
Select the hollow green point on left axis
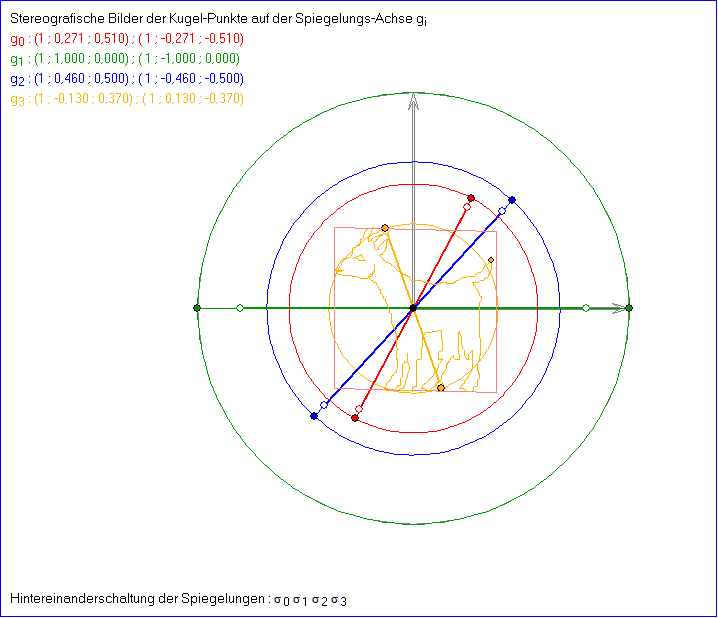[x=240, y=308]
